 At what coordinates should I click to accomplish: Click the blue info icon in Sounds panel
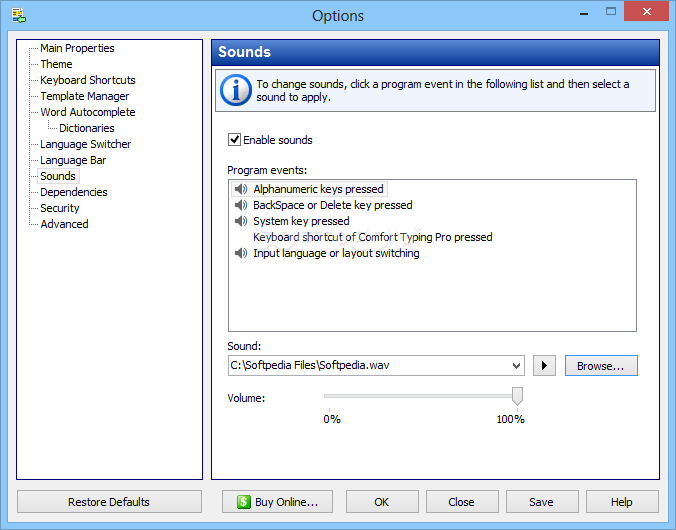click(236, 90)
